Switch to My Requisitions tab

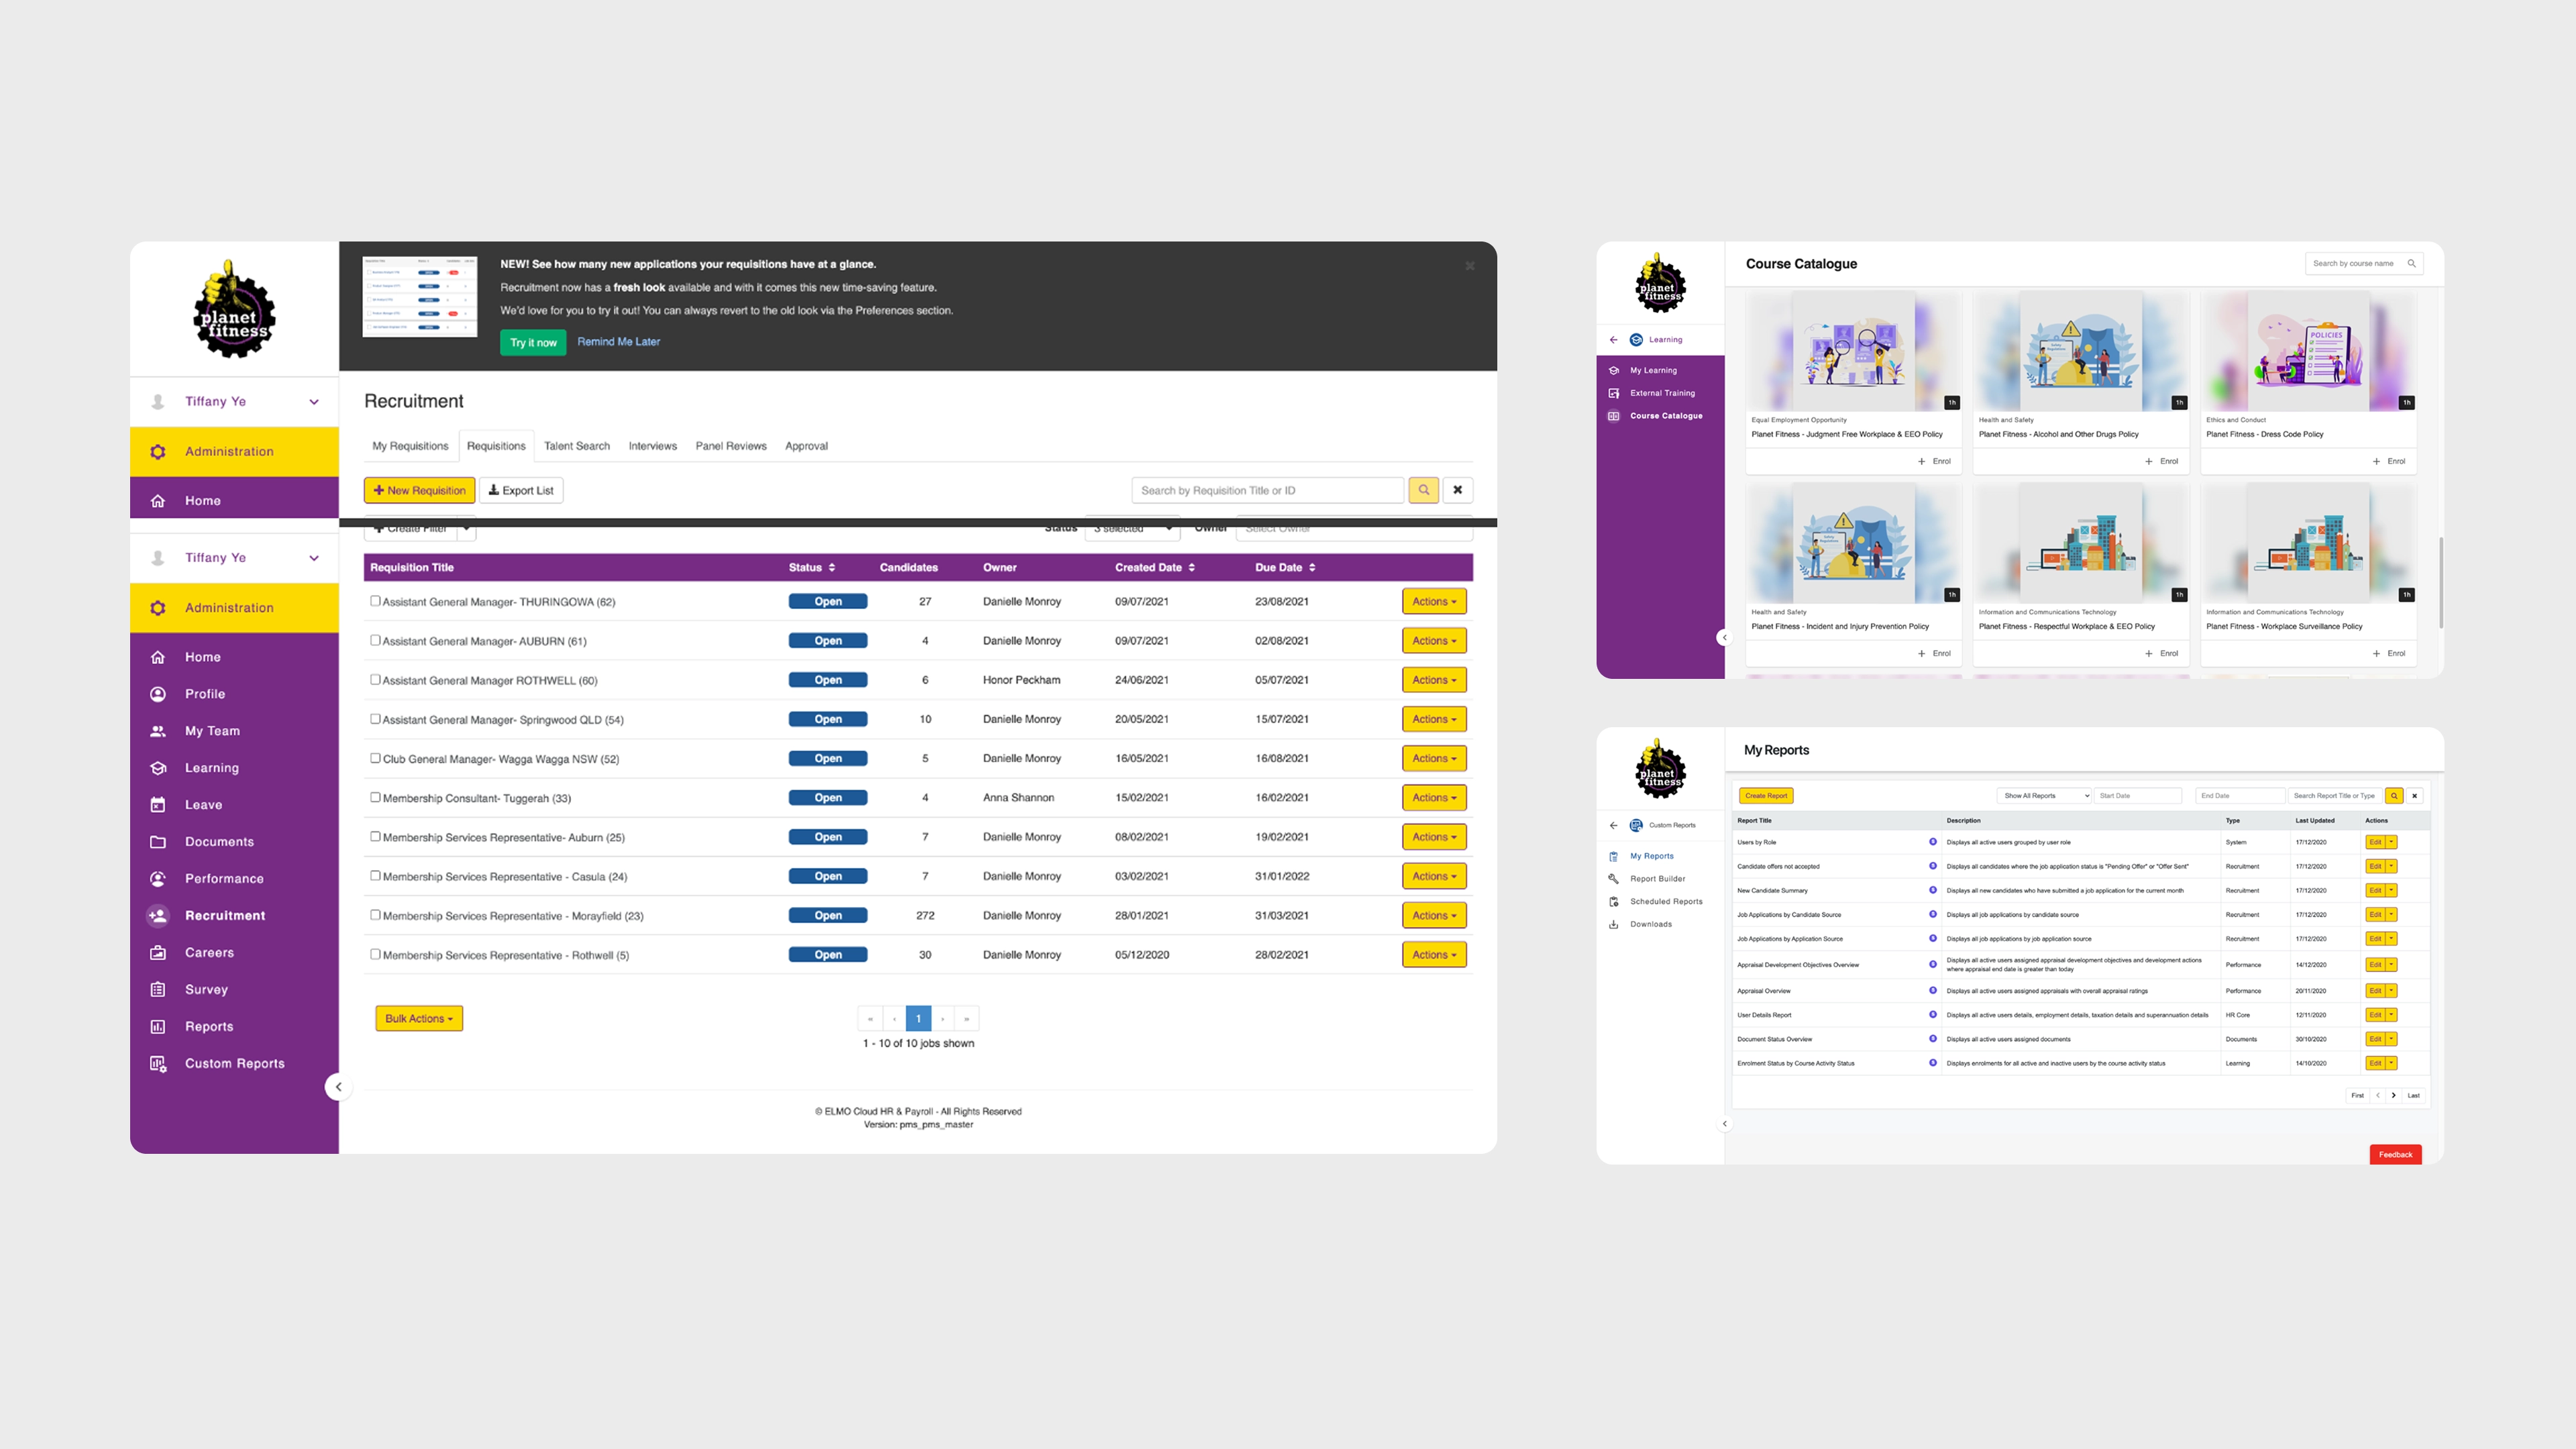(410, 446)
